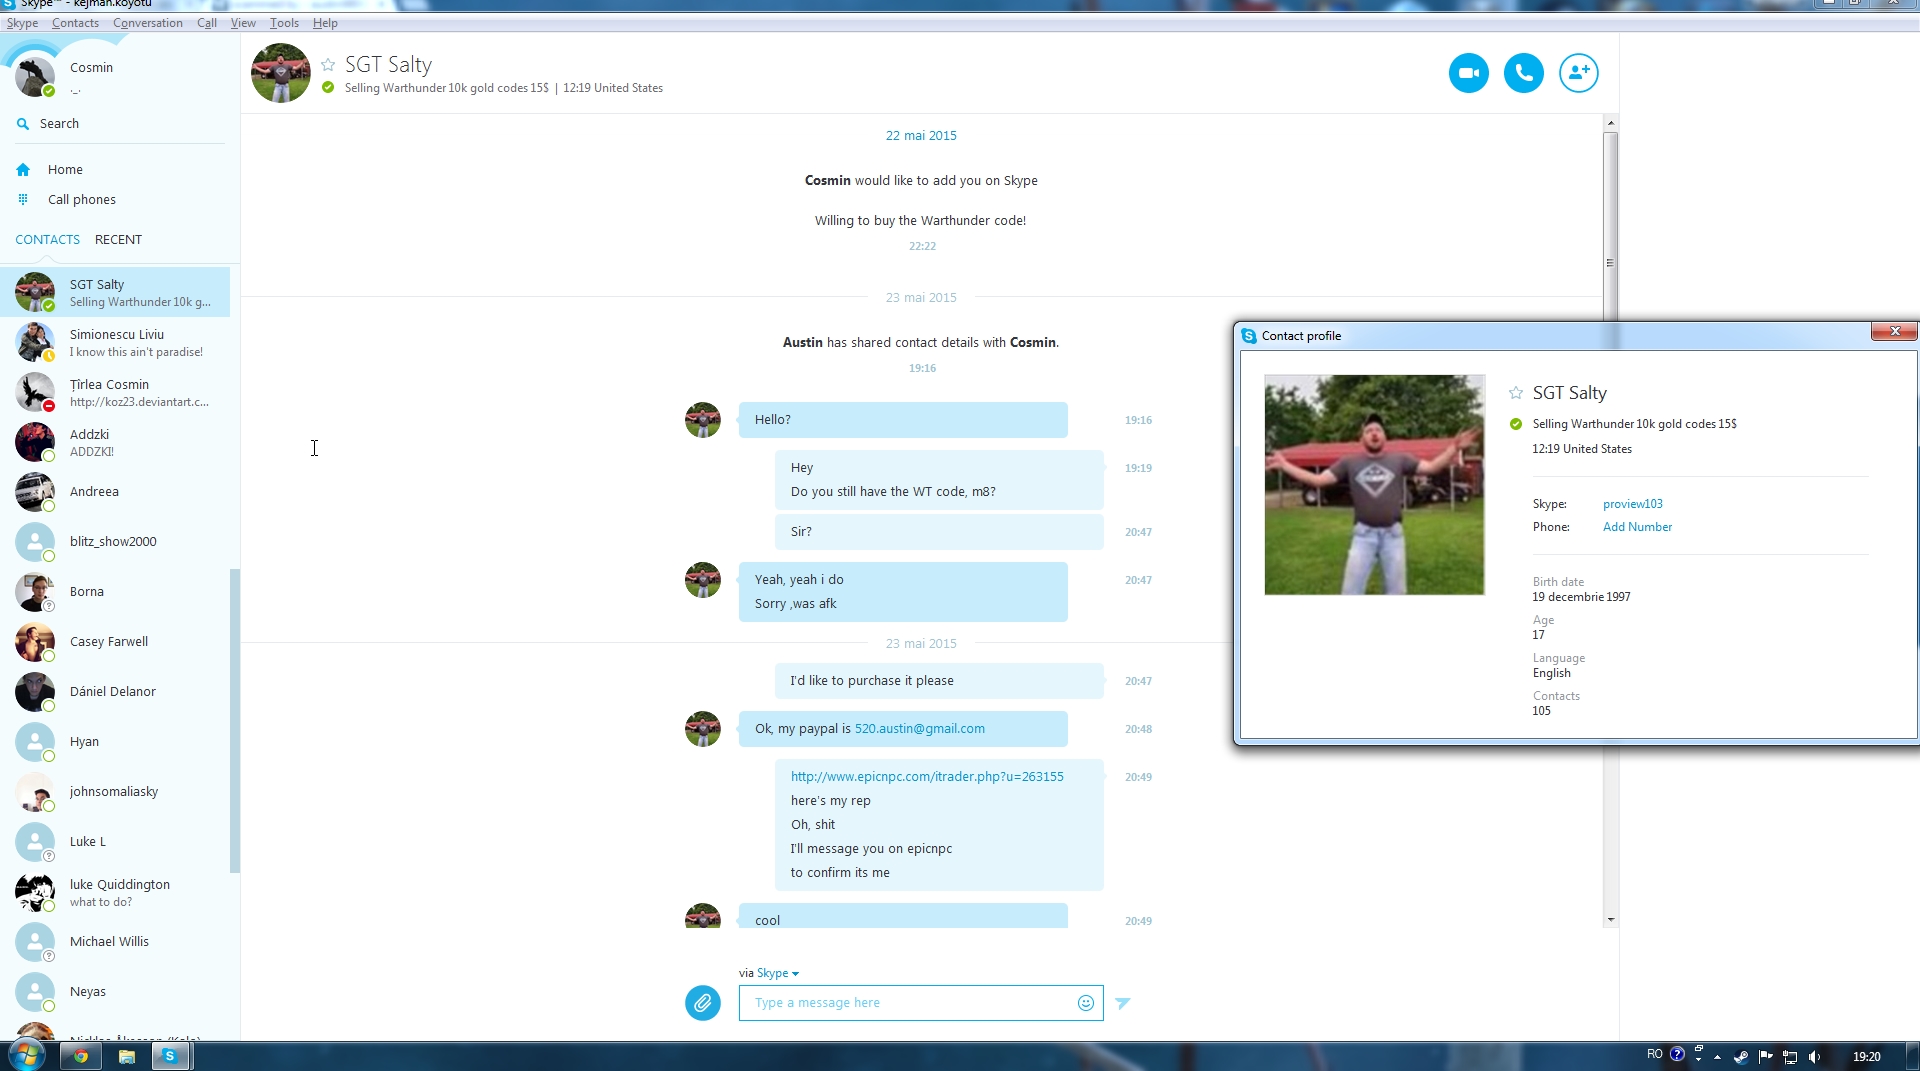Close the Contact profile window
1920x1071 pixels.
[1894, 331]
